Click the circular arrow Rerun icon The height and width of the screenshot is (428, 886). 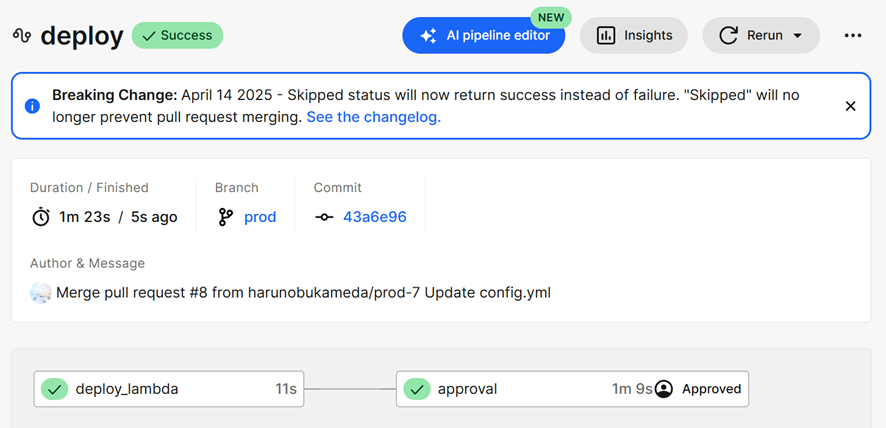point(728,36)
